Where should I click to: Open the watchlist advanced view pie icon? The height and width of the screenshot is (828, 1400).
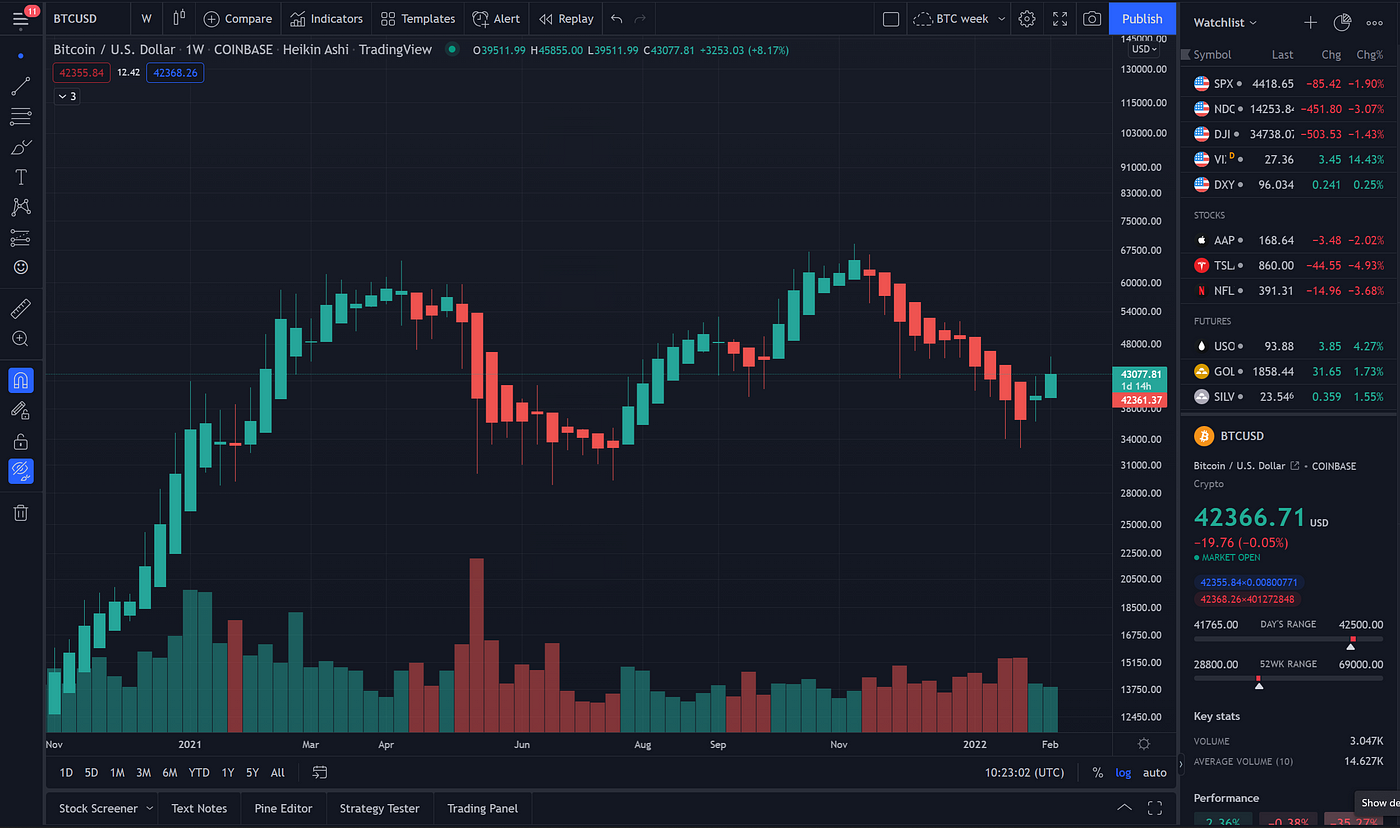click(1342, 21)
